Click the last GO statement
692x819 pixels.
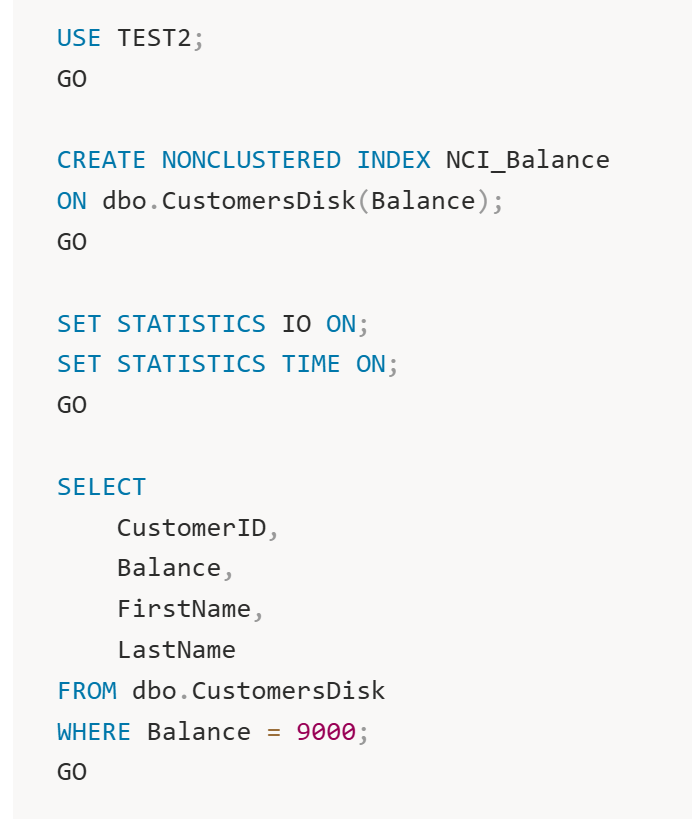72,772
